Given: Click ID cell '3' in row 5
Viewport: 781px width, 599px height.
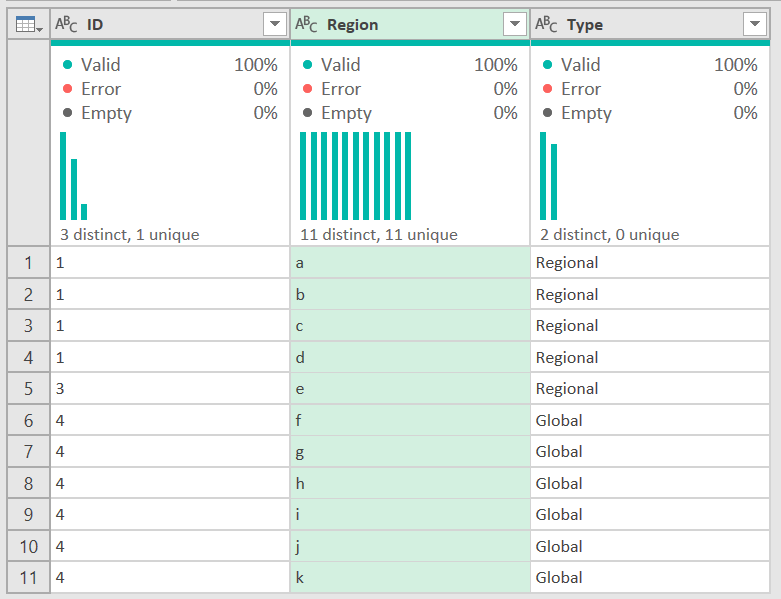Looking at the screenshot, I should coord(170,388).
